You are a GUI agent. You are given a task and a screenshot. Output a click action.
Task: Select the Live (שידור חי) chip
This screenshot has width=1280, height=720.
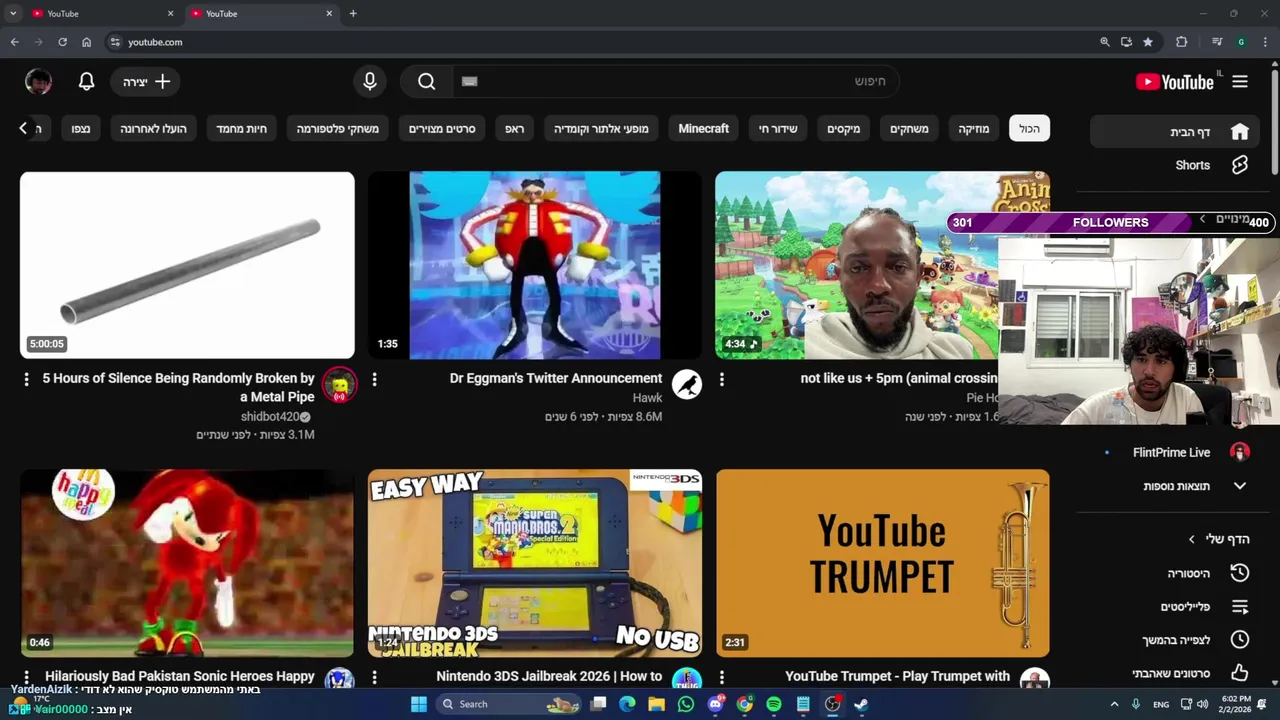tap(777, 129)
